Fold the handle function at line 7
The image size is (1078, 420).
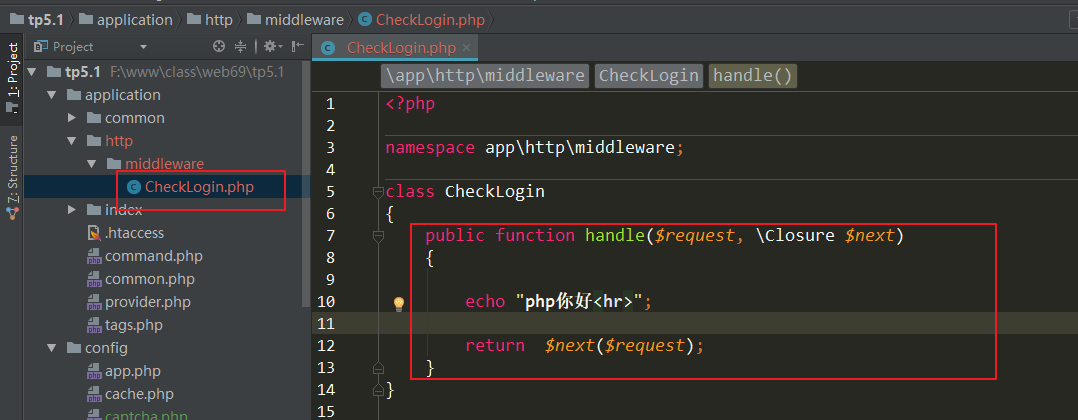pos(377,237)
